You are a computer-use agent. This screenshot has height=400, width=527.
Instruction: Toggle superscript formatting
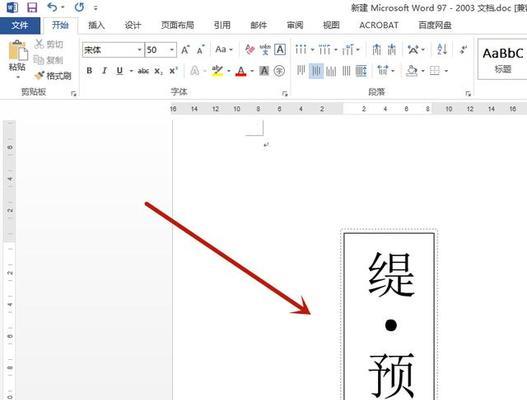point(173,71)
